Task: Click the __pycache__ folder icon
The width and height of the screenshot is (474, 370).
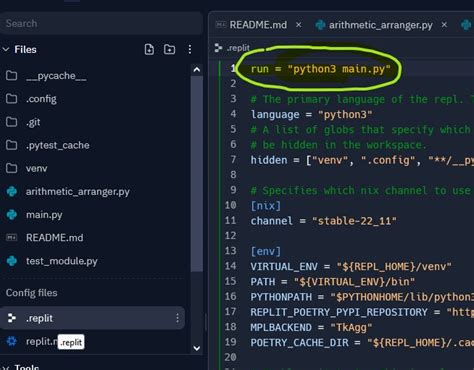Action: 12,76
